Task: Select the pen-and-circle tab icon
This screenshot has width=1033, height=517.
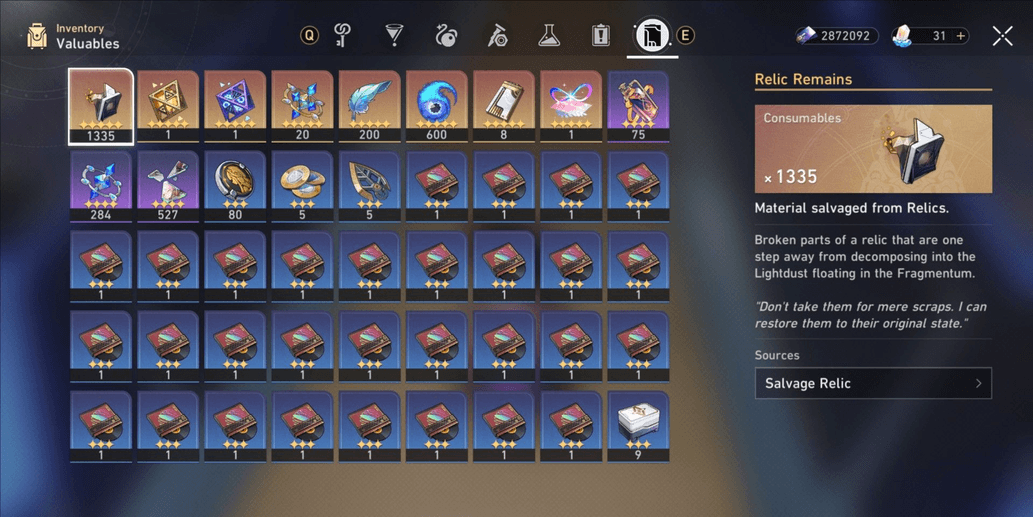Action: tap(497, 35)
